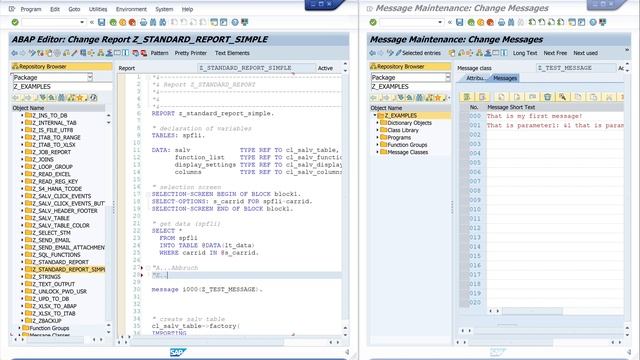
Task: Click the Next used button
Action: [585, 53]
